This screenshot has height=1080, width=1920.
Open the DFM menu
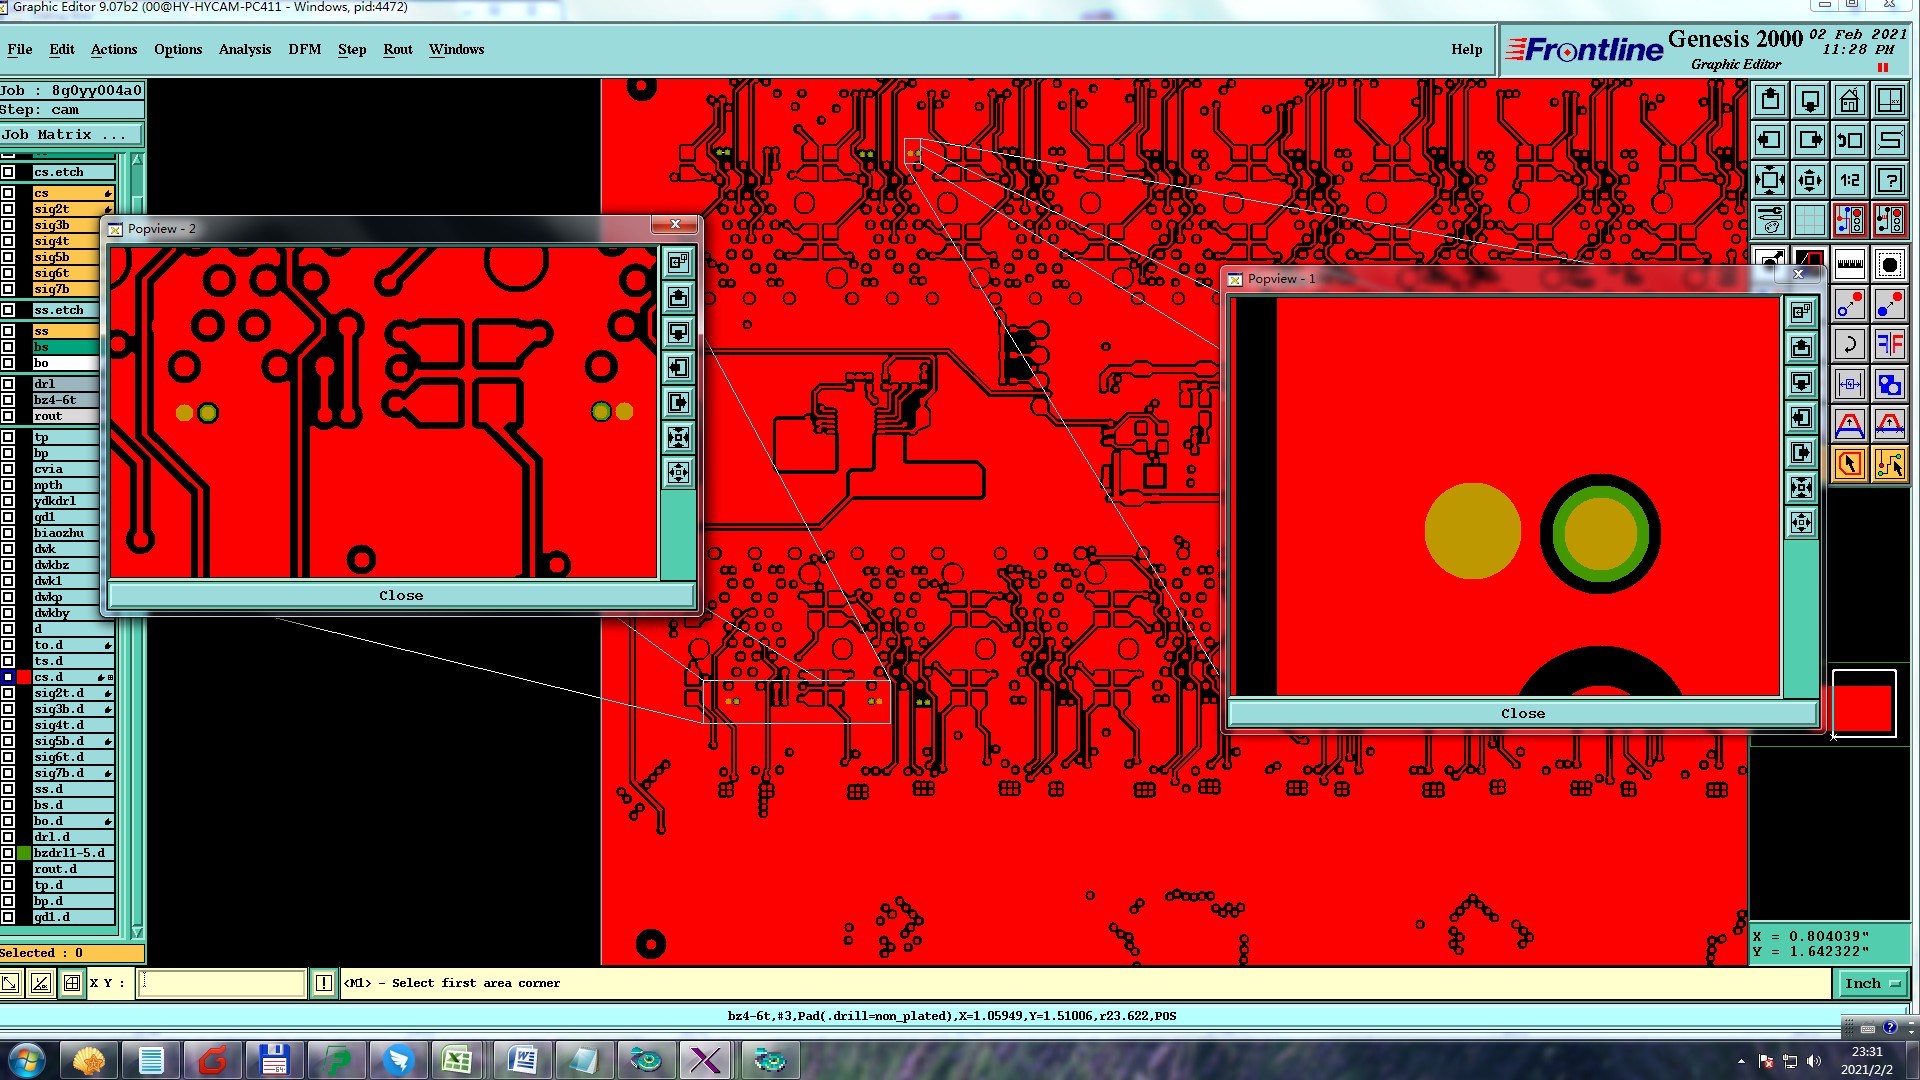(x=304, y=49)
